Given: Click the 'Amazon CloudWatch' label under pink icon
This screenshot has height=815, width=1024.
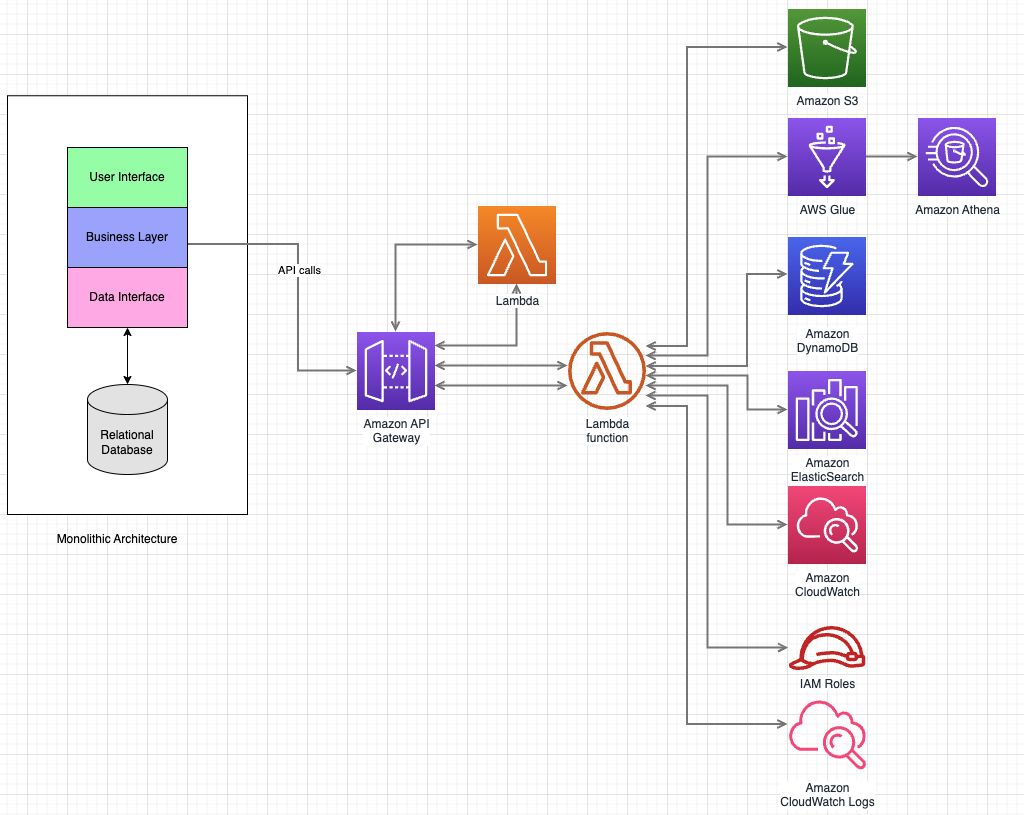Looking at the screenshot, I should [827, 584].
